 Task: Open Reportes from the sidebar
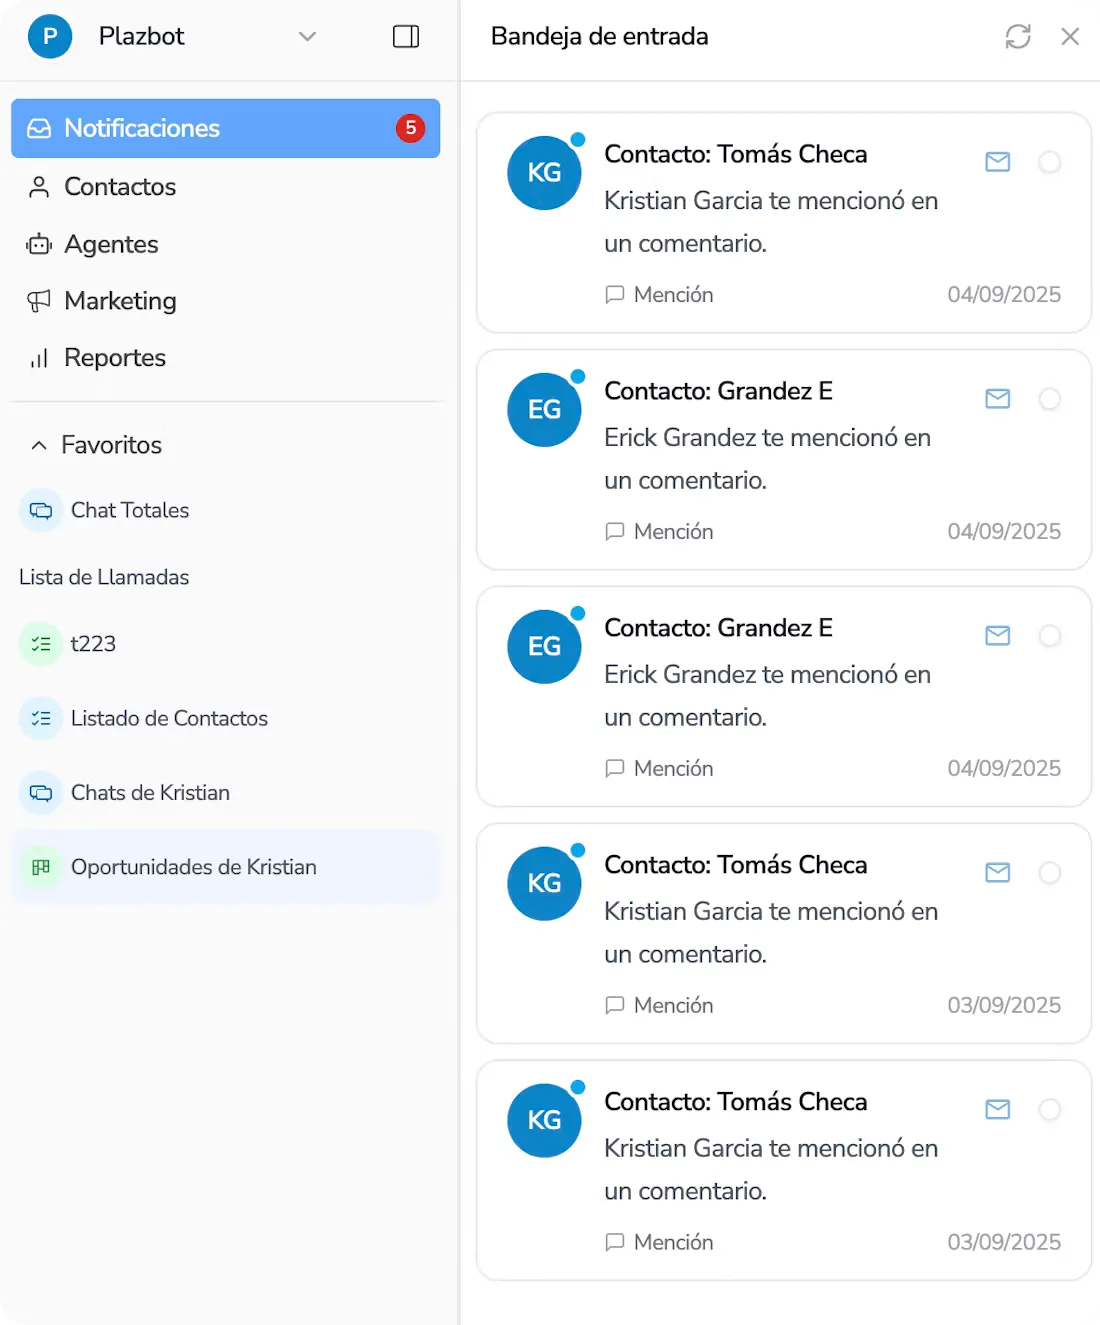point(115,358)
